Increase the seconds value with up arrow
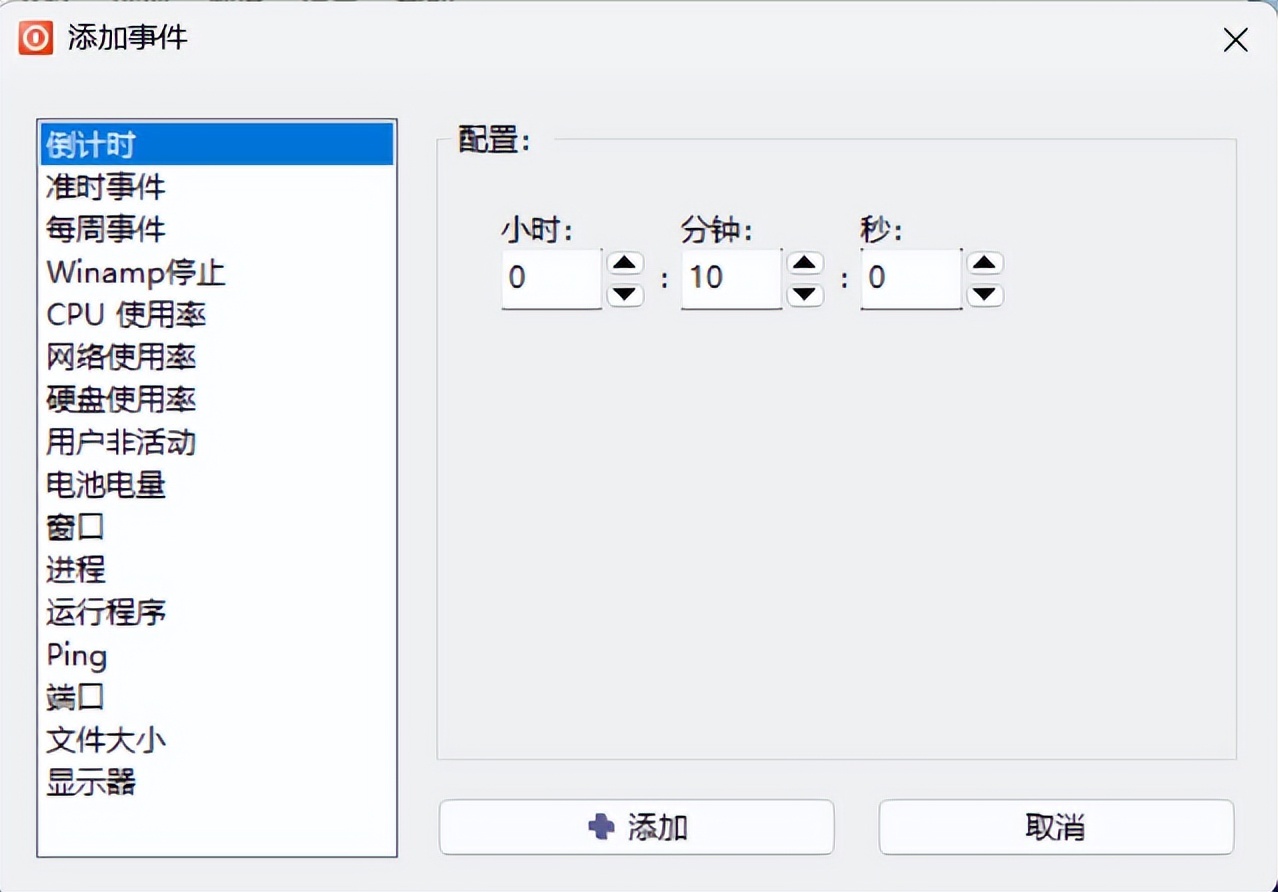This screenshot has width=1278, height=892. point(985,263)
